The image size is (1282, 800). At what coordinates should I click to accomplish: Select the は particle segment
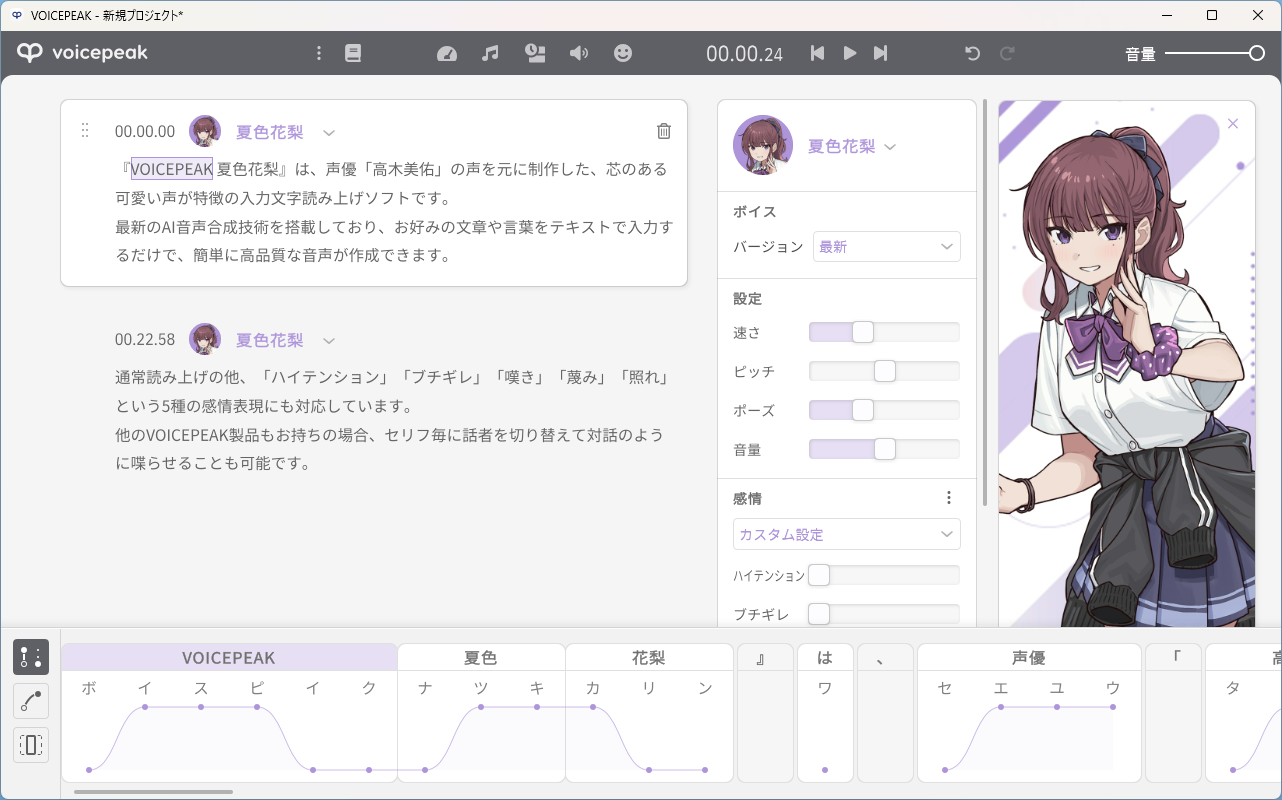pyautogui.click(x=825, y=658)
